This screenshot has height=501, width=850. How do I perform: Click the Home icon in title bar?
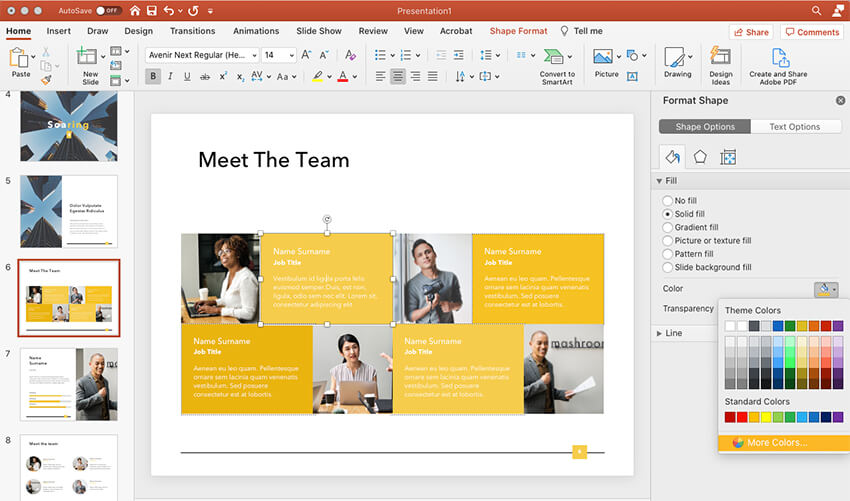click(135, 10)
